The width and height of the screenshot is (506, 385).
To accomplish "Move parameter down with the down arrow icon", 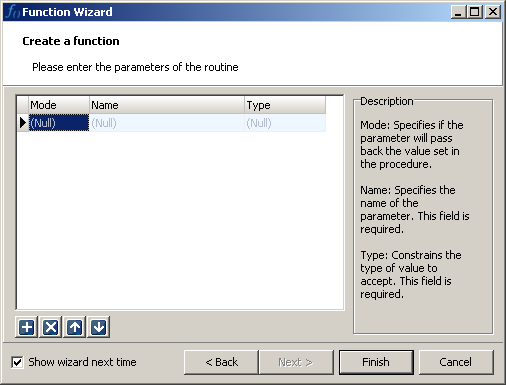I will 98,327.
